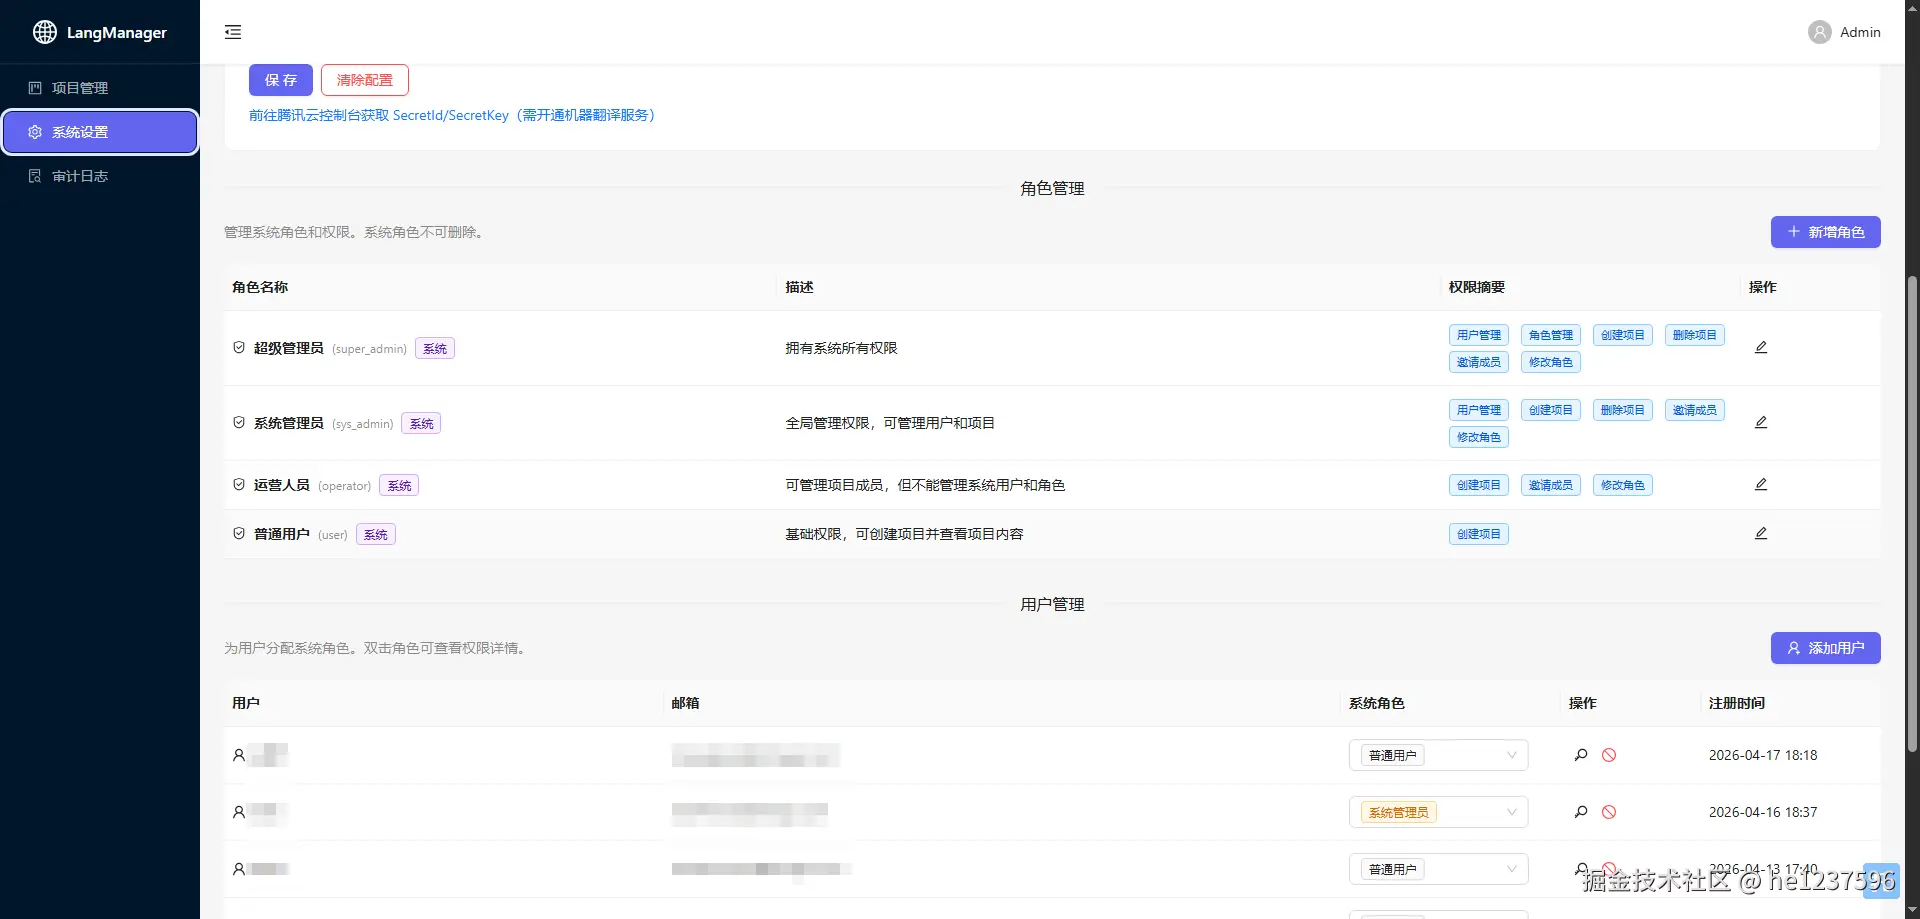Click the user icon in the third user row
Screen dimensions: 1920x919
239,869
